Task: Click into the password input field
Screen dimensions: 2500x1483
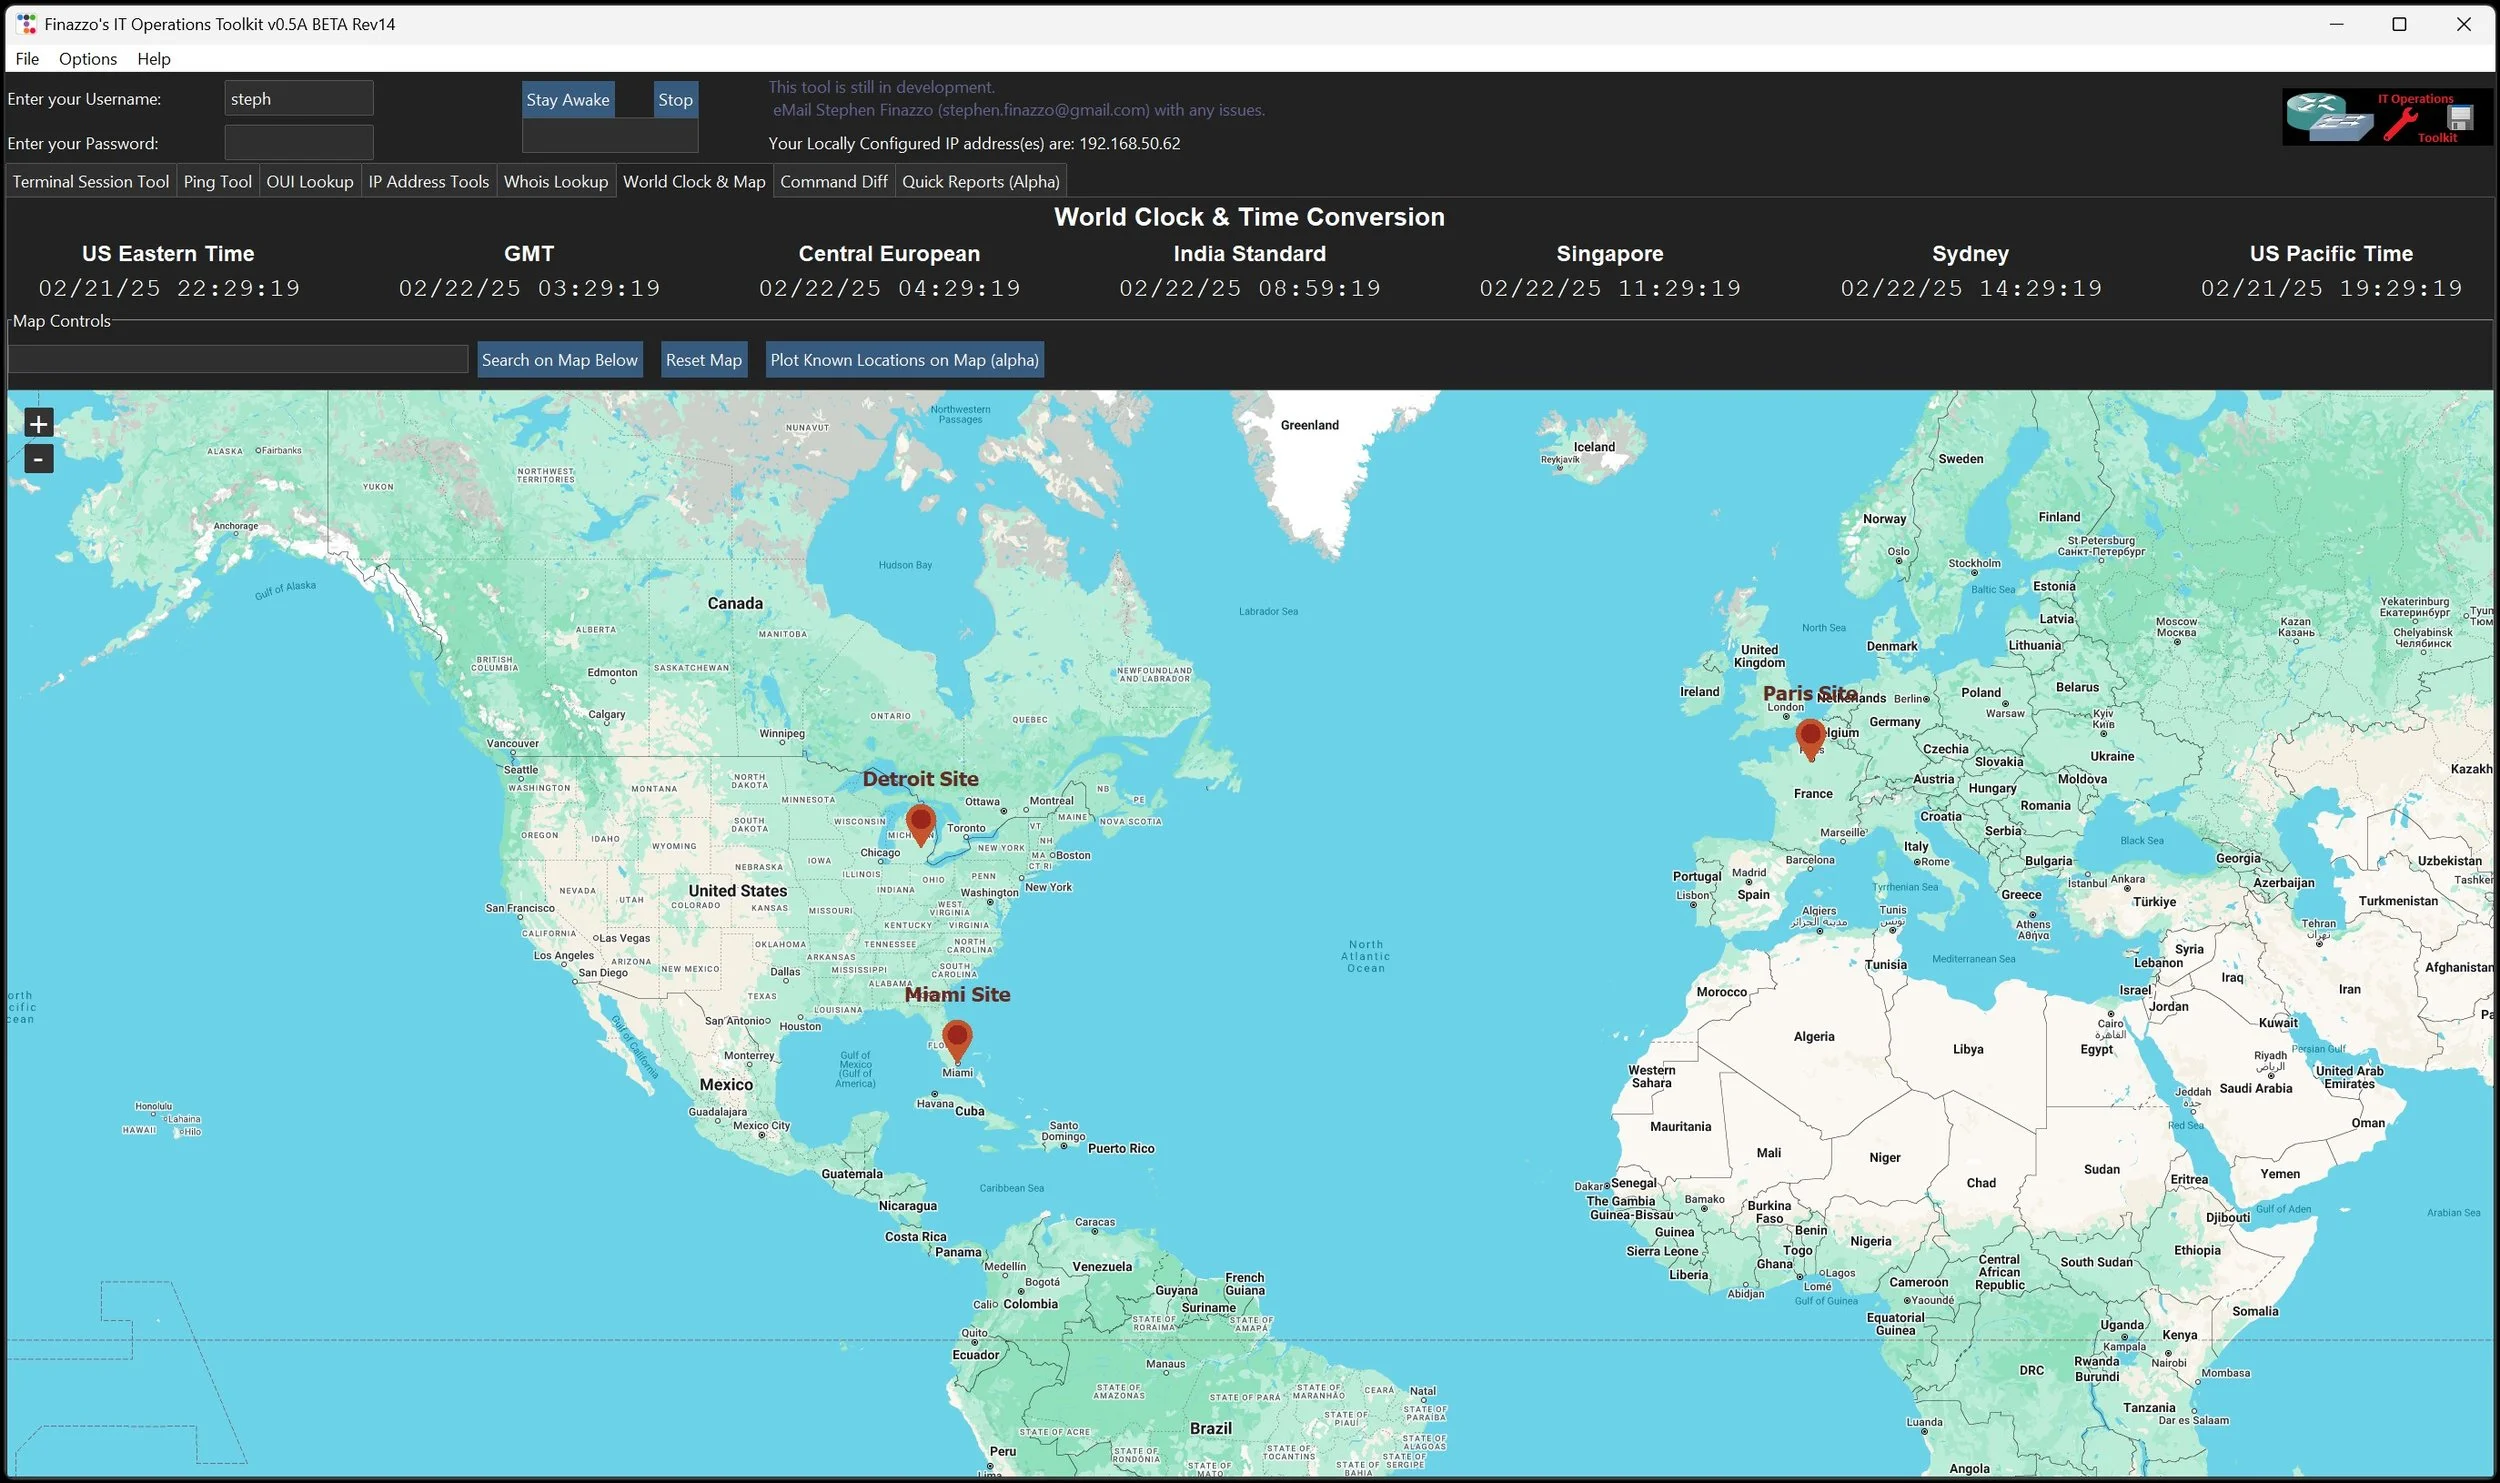Action: 298,143
